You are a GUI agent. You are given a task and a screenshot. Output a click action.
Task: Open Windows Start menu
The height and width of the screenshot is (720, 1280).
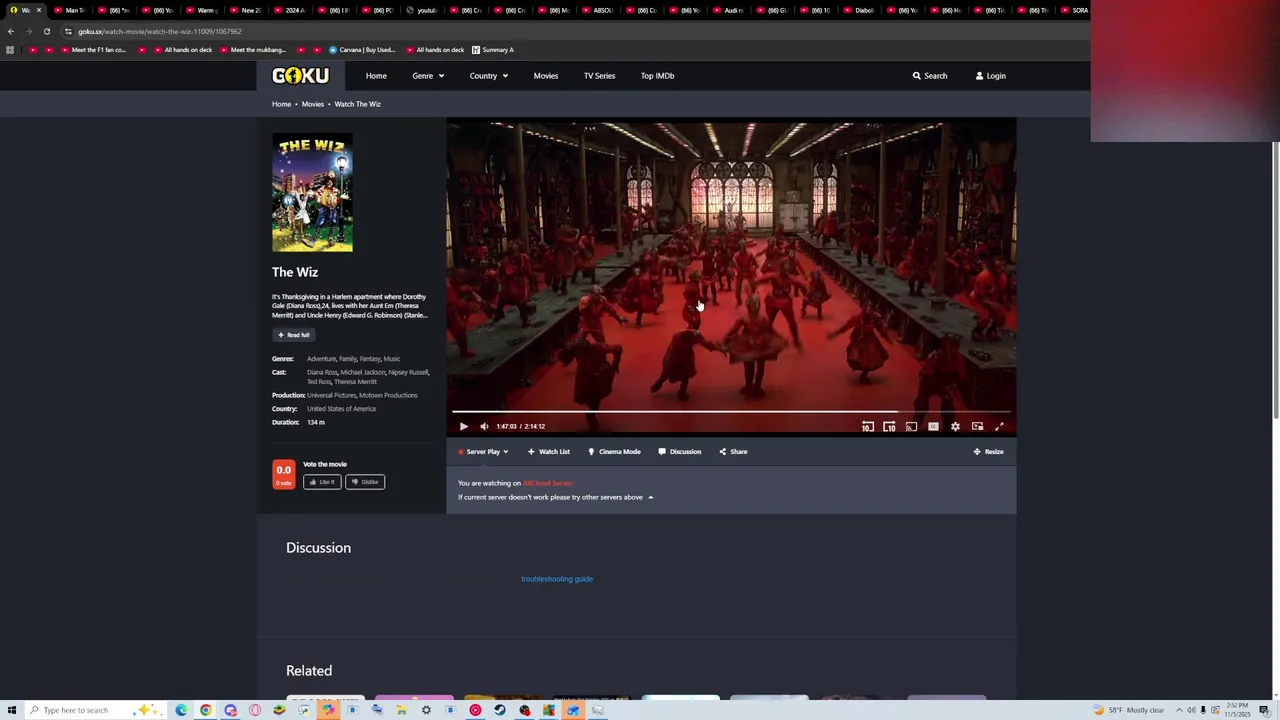click(x=12, y=710)
